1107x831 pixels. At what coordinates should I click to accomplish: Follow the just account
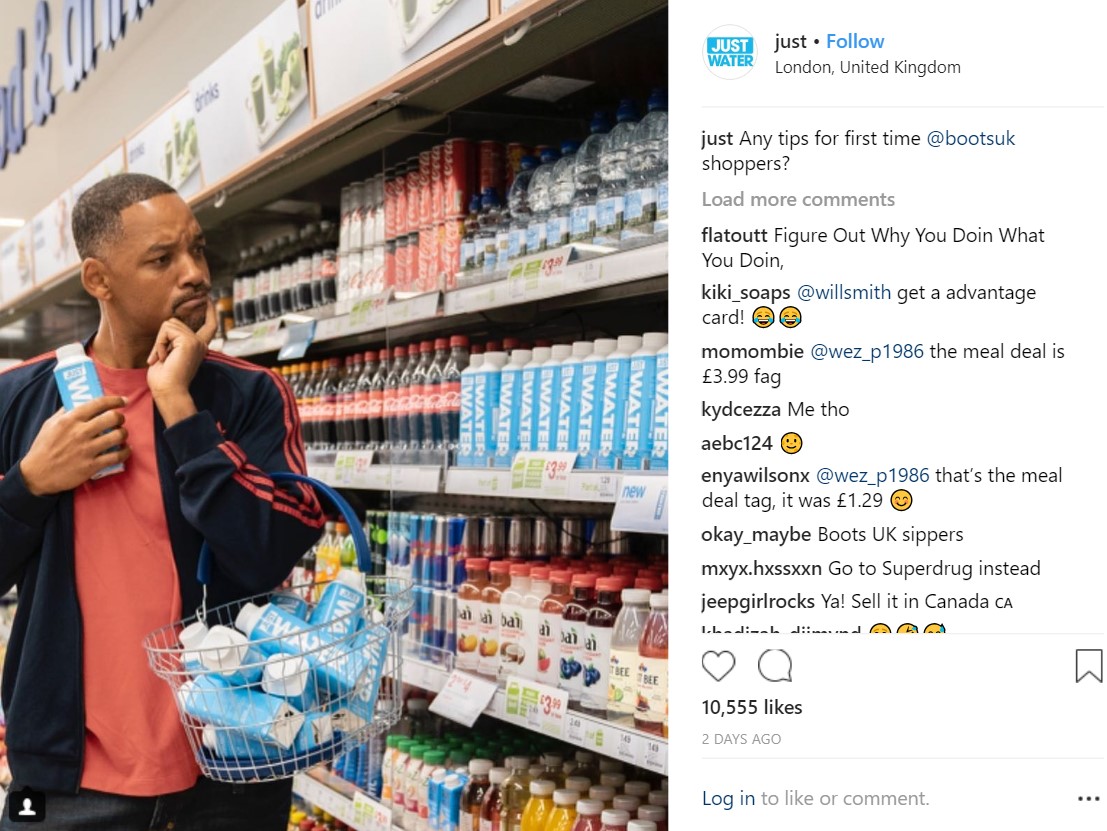pyautogui.click(x=855, y=42)
